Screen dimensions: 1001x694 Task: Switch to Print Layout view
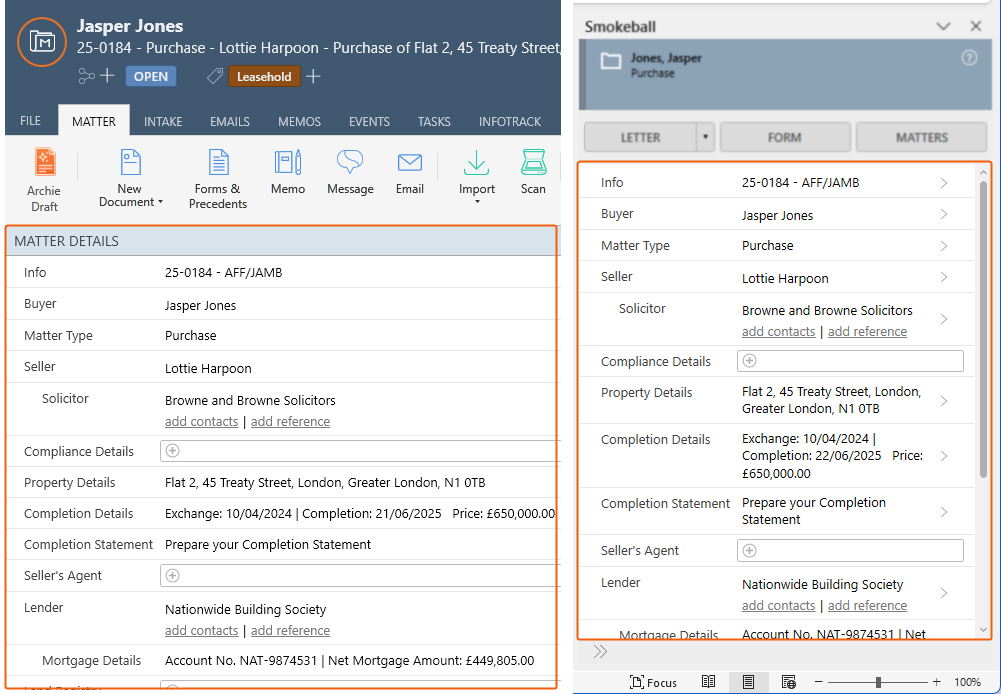click(748, 682)
